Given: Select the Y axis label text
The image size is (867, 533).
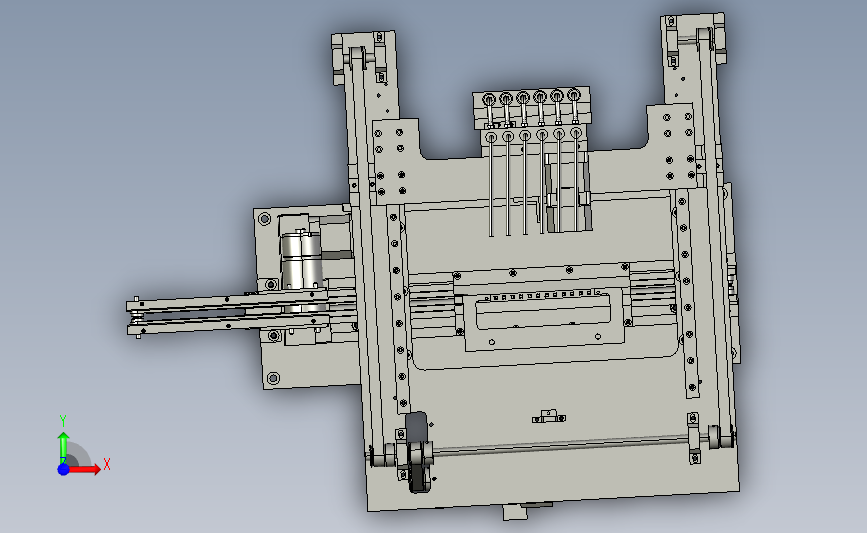Looking at the screenshot, I should (x=63, y=421).
